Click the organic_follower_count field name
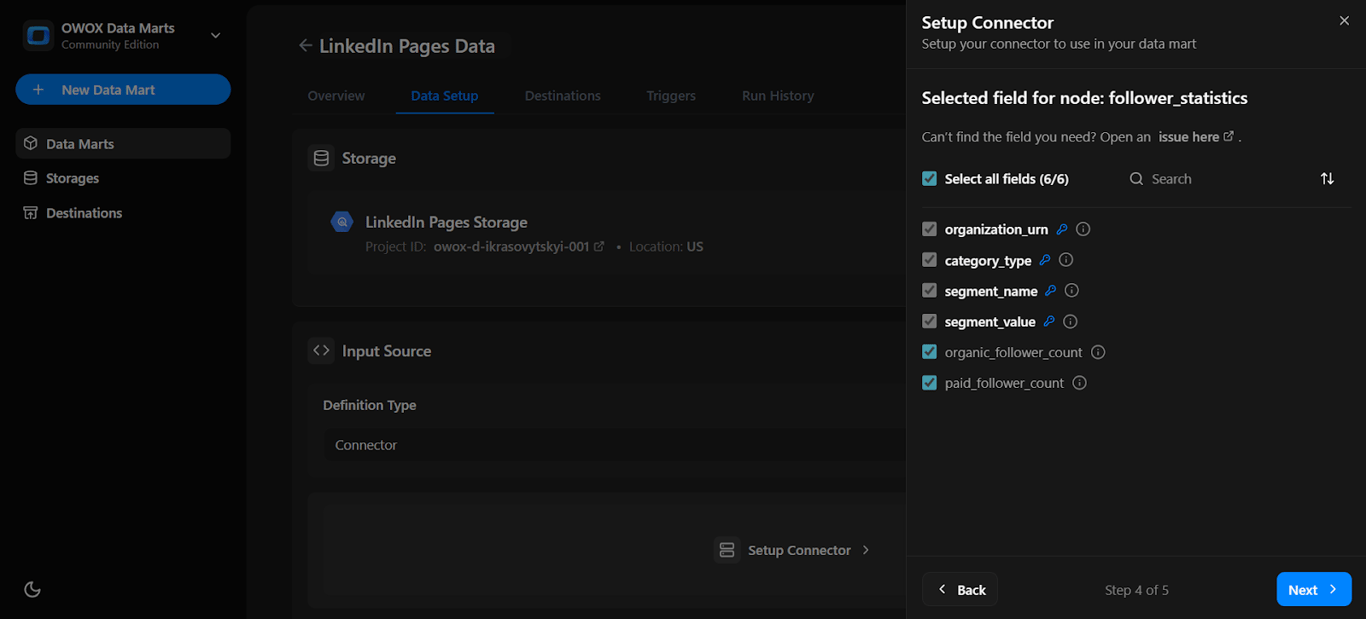Image resolution: width=1366 pixels, height=619 pixels. tap(1013, 352)
